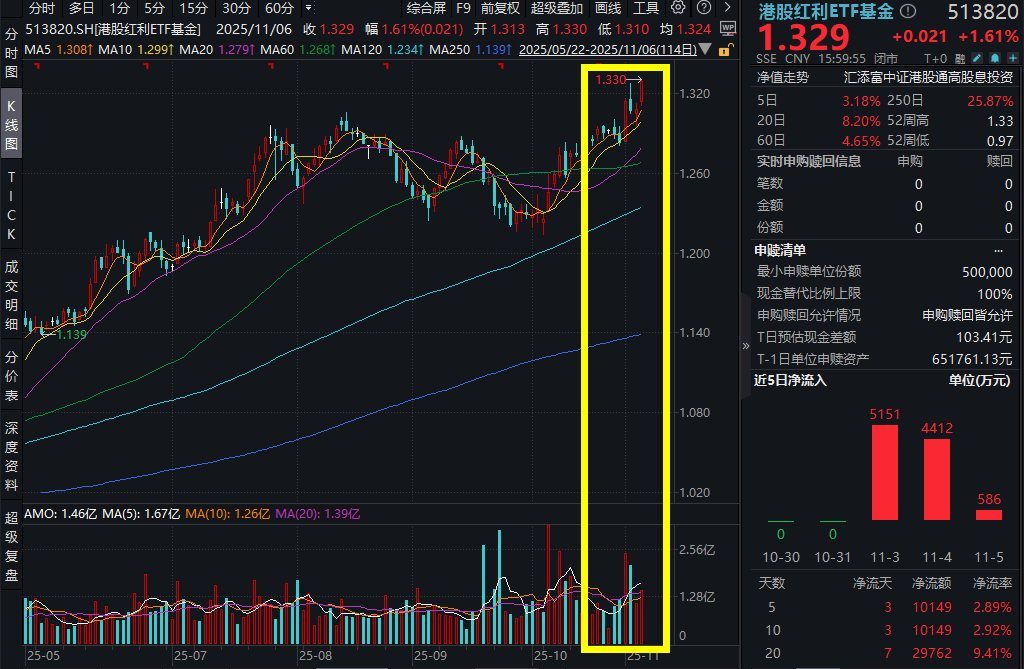Open the 2025/05/22-2025/11/06 date range link

608,48
